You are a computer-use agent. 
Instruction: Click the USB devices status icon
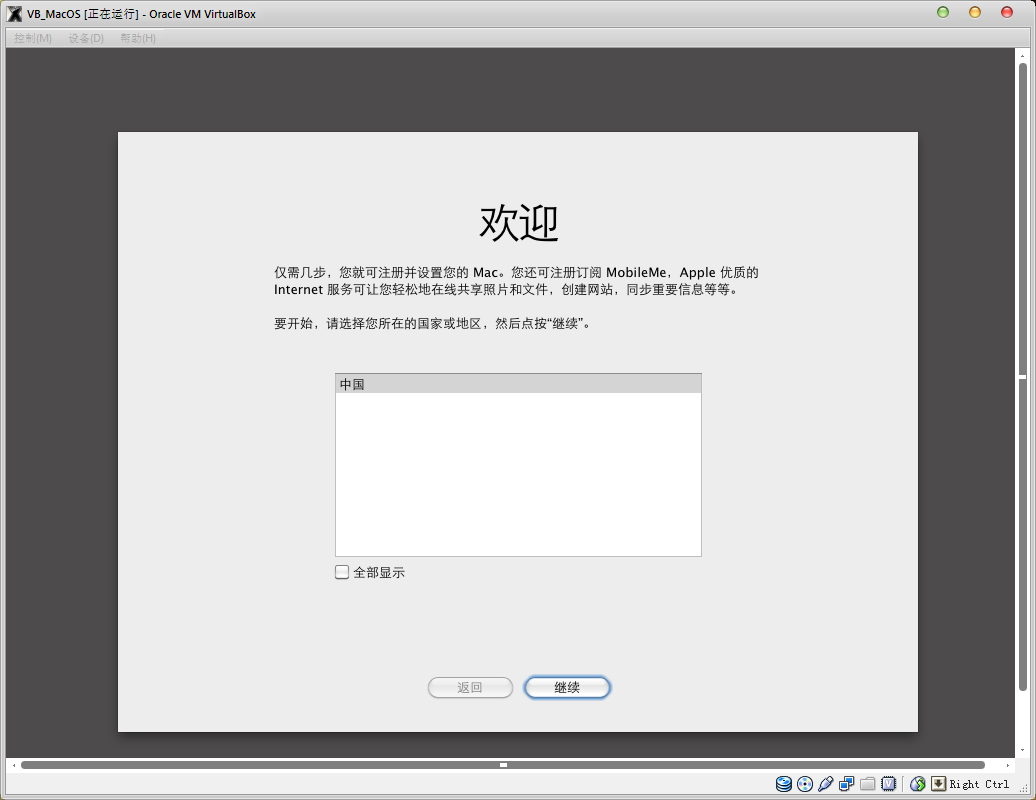825,784
